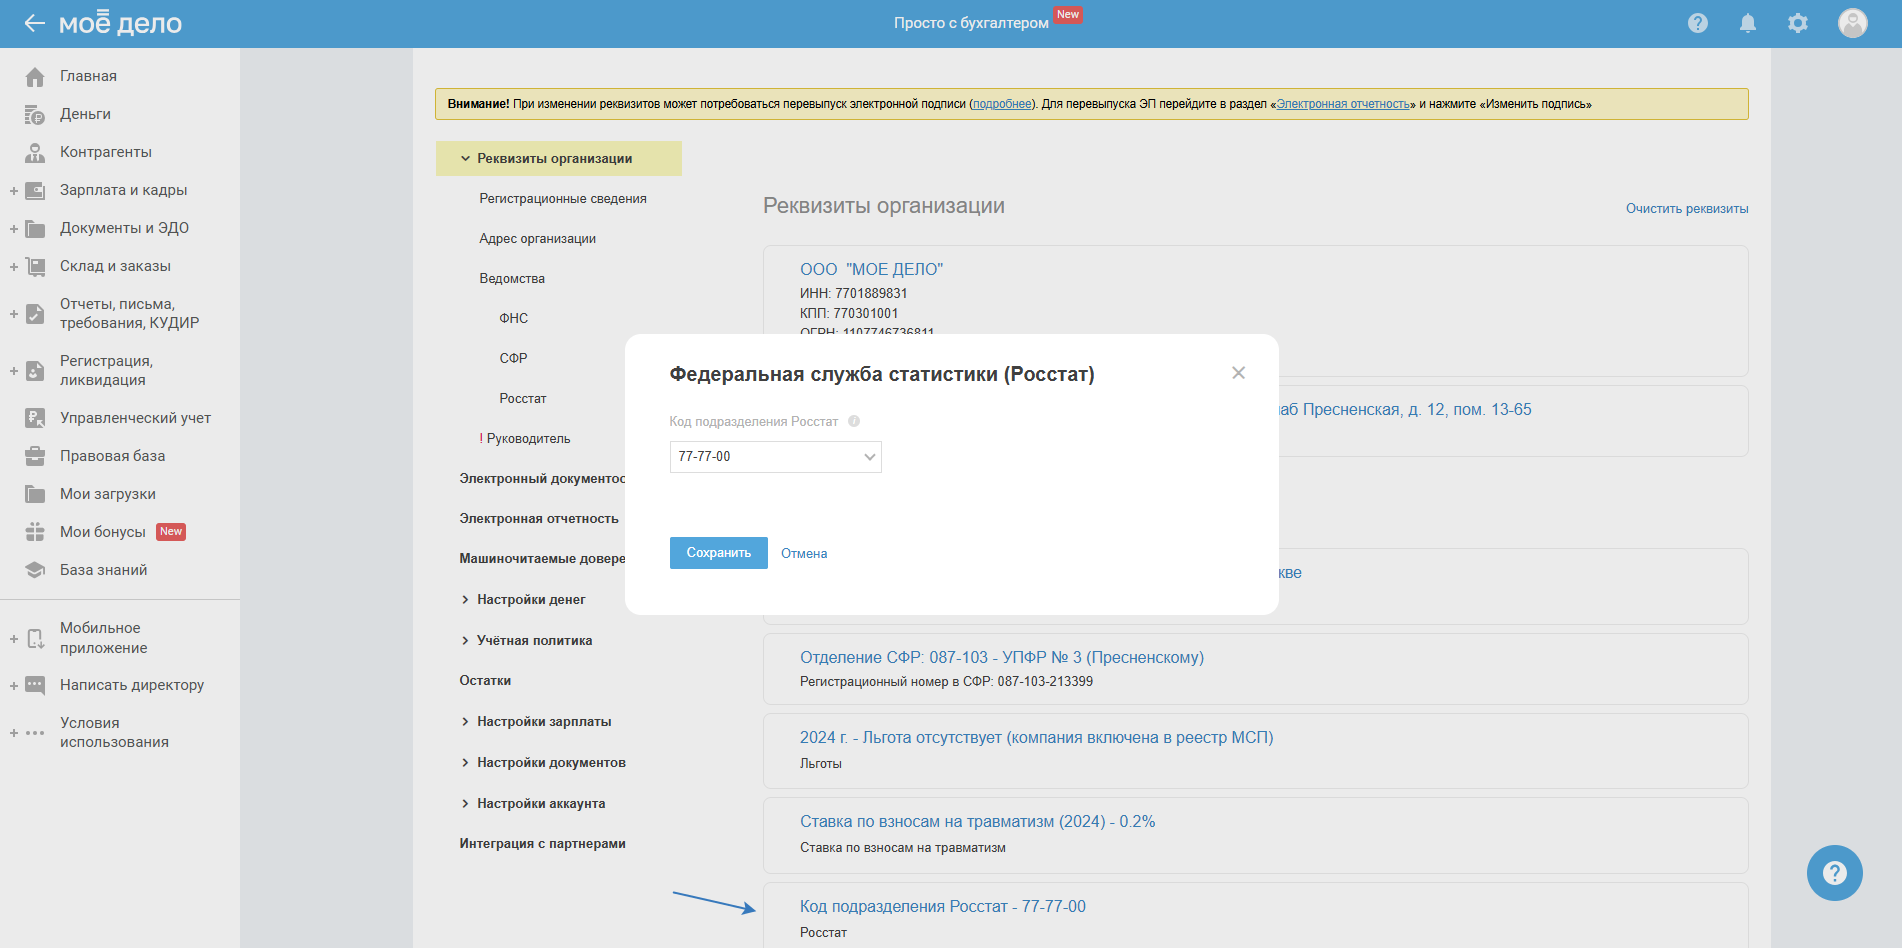The image size is (1902, 948).
Task: Click the Мобильное приложение phone icon
Action: tap(35, 639)
